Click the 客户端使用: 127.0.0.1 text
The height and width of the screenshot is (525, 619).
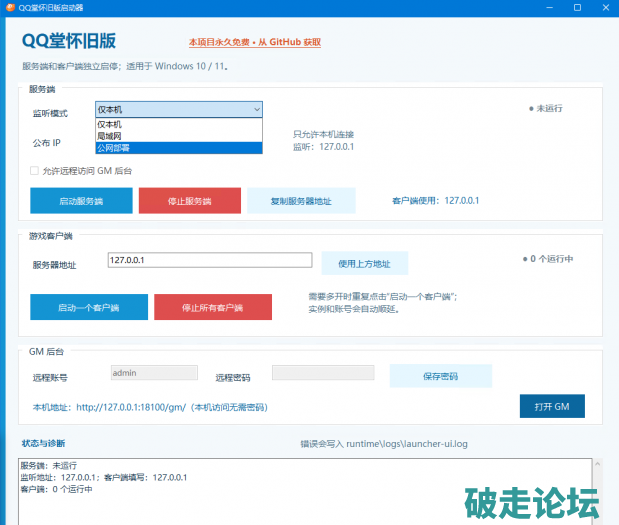pyautogui.click(x=435, y=201)
